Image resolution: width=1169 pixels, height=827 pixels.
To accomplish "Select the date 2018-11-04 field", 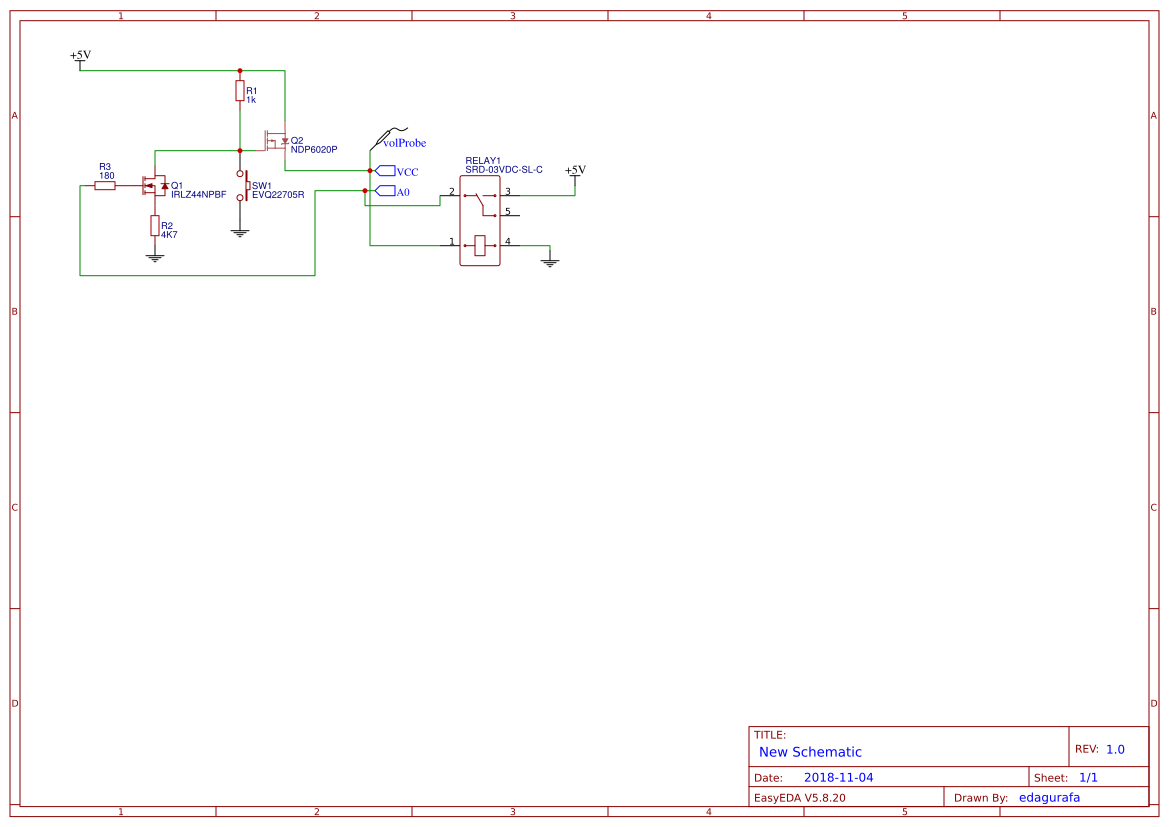I will (838, 777).
